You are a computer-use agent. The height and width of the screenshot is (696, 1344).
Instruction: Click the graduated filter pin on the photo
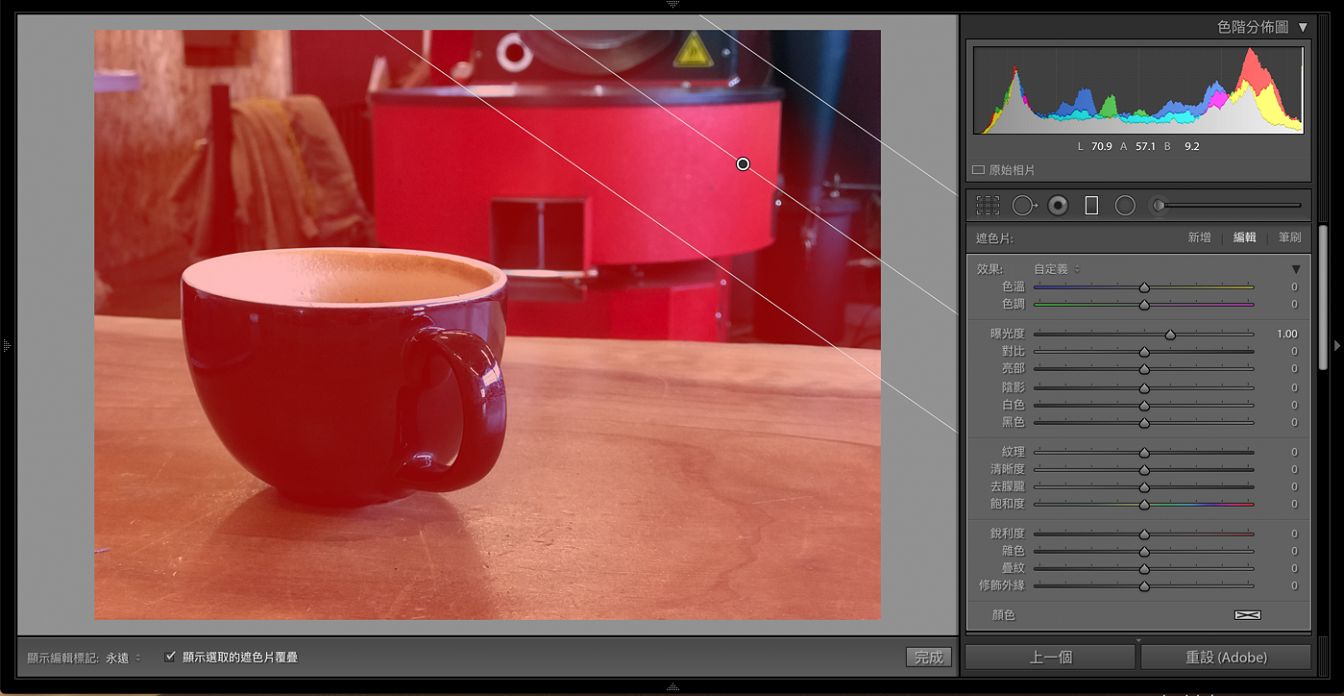tap(743, 164)
